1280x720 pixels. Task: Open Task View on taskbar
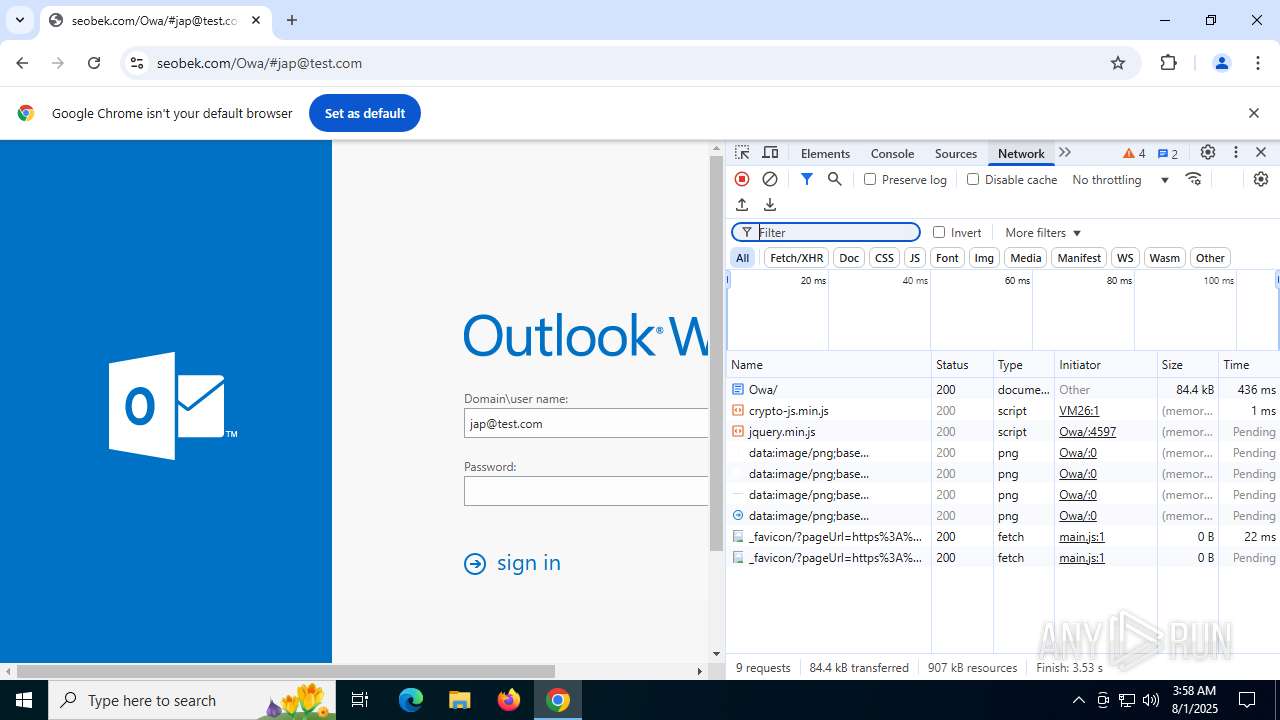361,700
